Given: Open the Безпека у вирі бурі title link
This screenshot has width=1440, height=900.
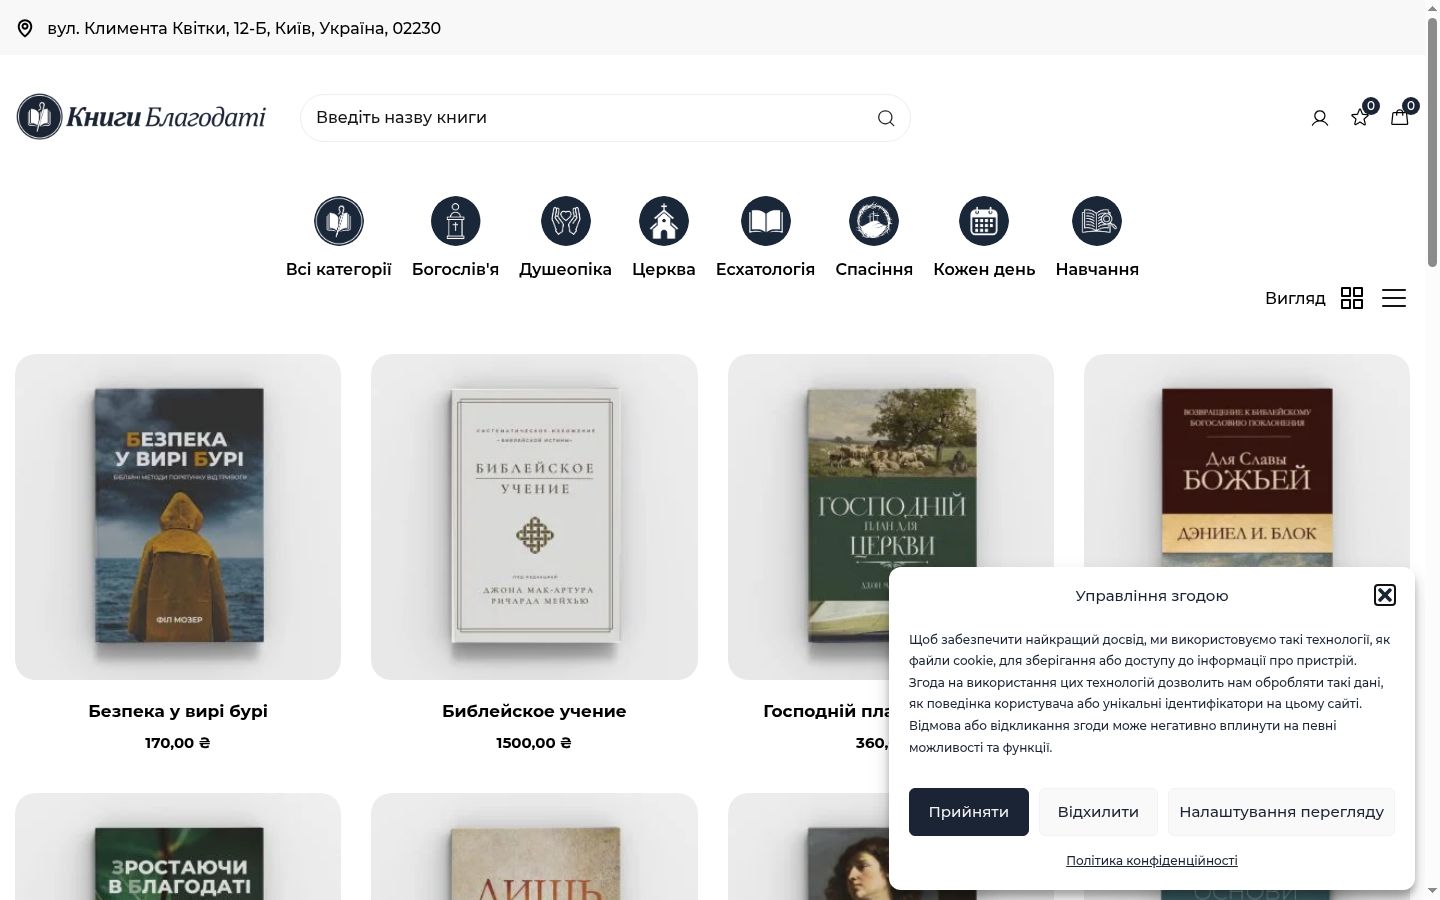Looking at the screenshot, I should pos(178,711).
